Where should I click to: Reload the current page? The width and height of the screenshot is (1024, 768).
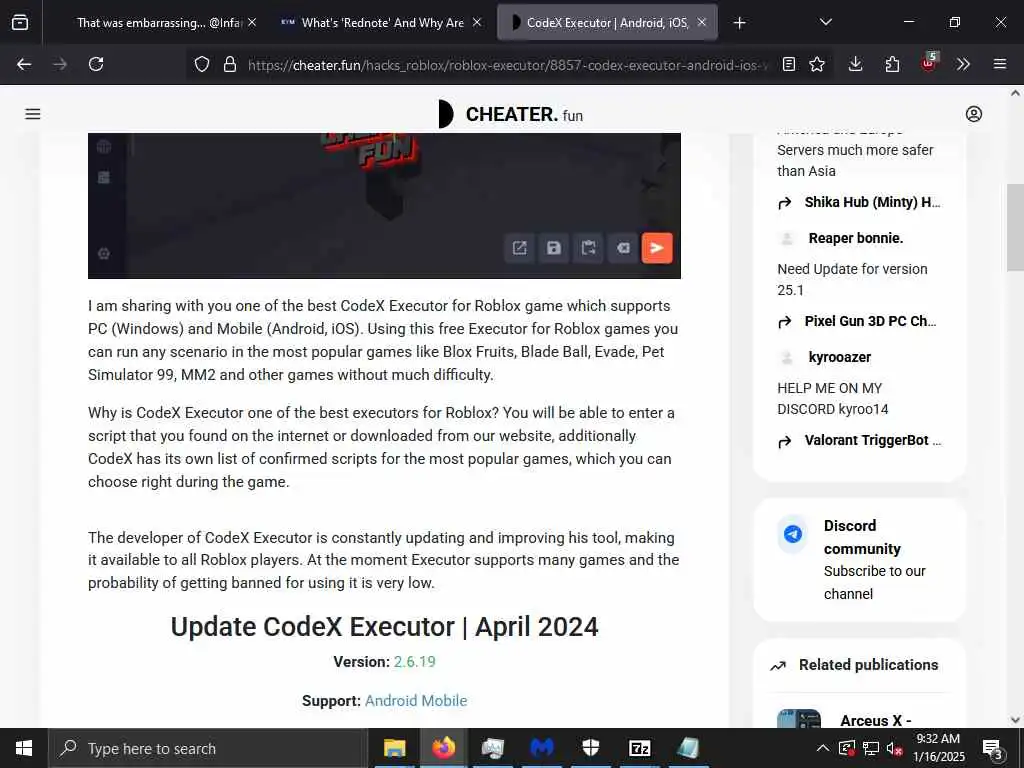[96, 64]
